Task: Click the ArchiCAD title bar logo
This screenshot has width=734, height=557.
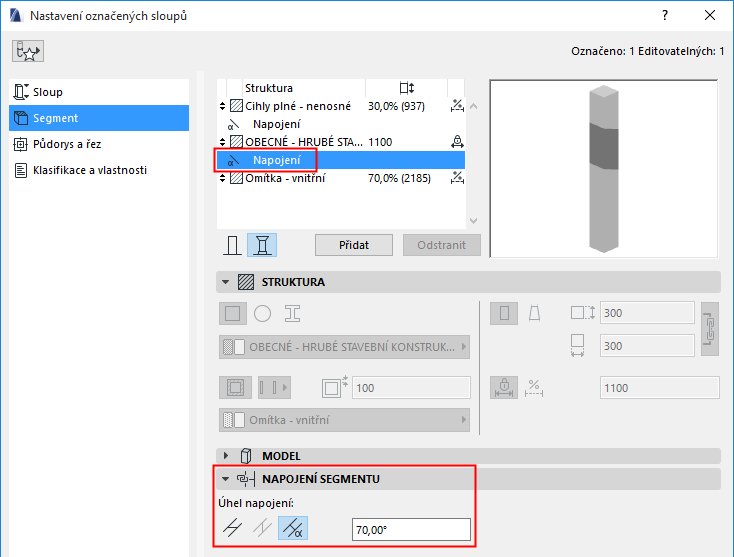Action: click(15, 15)
